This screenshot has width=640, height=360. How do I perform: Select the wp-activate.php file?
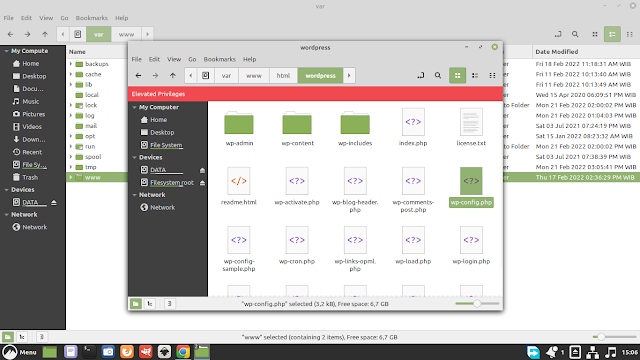click(297, 186)
